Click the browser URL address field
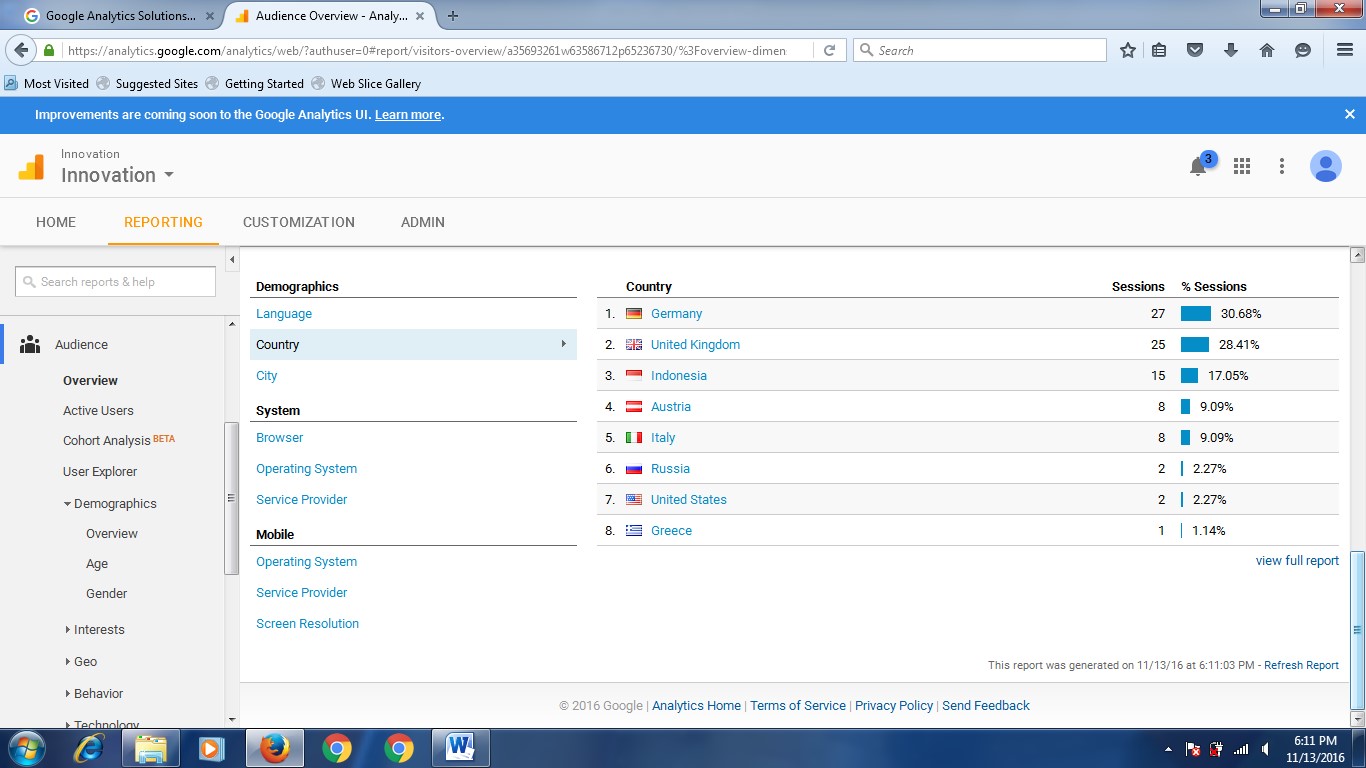Screen dimensions: 1366x768 425,50
